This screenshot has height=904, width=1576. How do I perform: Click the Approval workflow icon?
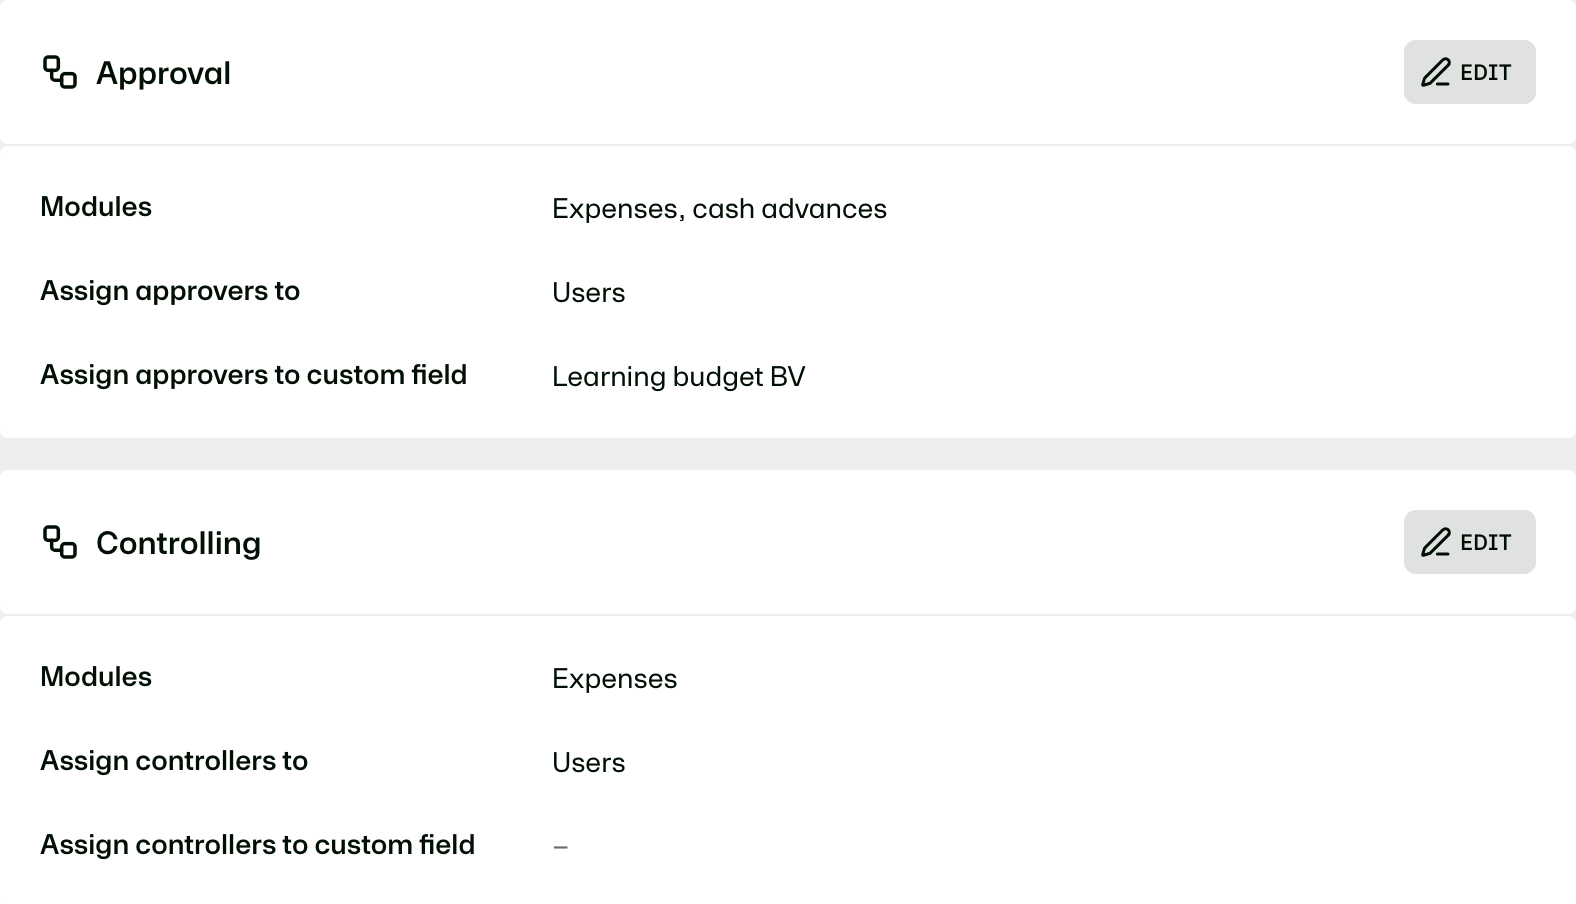click(x=60, y=72)
